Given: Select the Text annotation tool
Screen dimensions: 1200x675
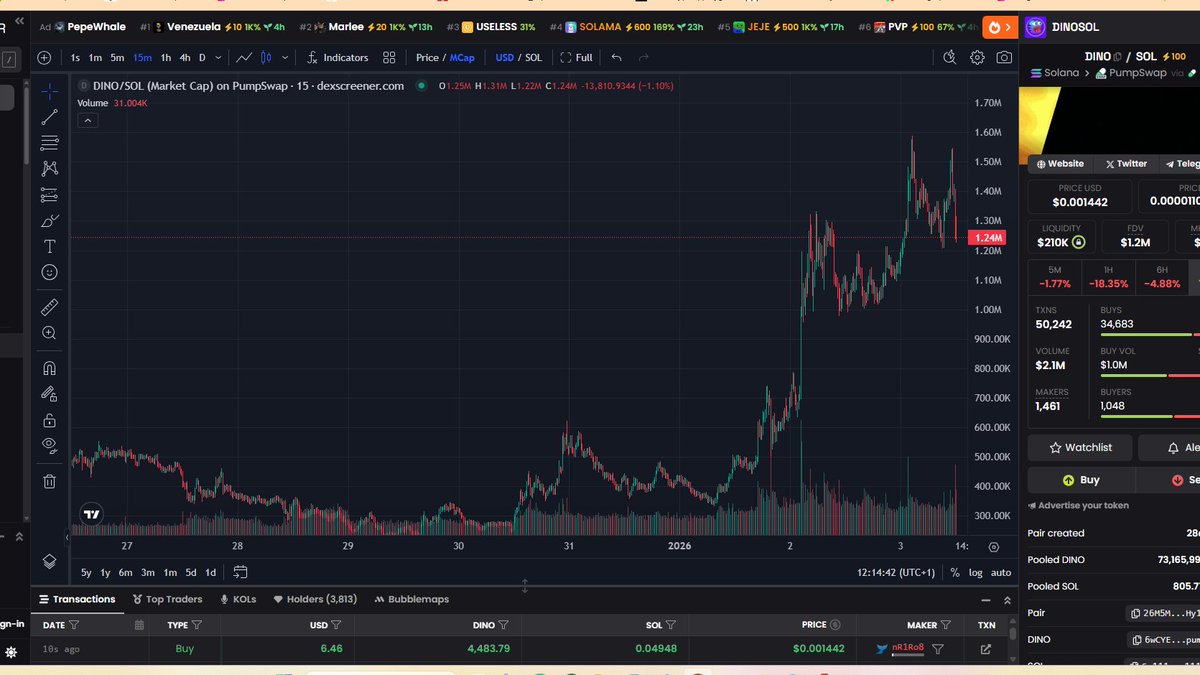Looking at the screenshot, I should 49,246.
